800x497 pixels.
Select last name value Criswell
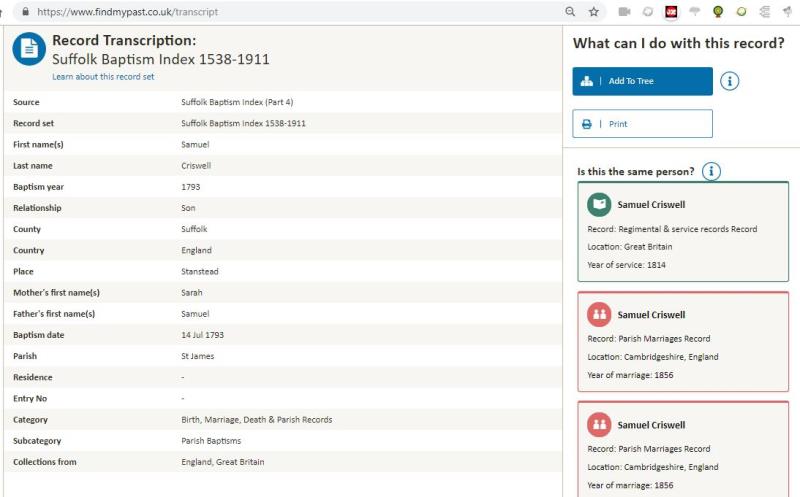(196, 166)
